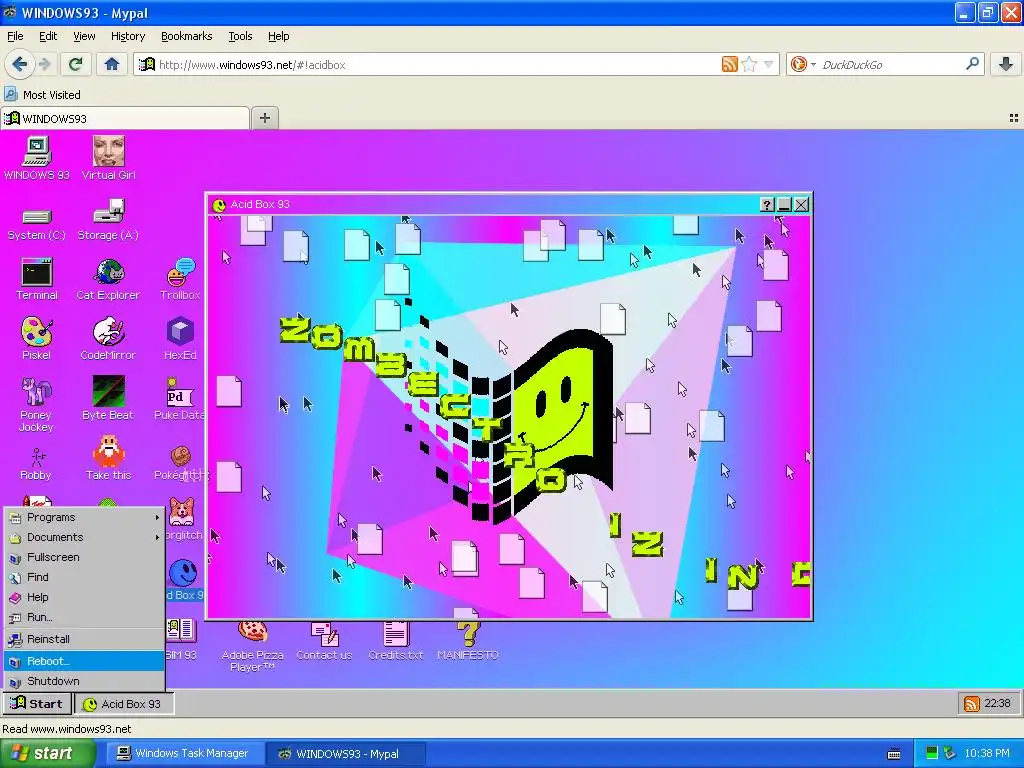Open the Credits.txt file icon
The width and height of the screenshot is (1024, 768).
(x=396, y=641)
